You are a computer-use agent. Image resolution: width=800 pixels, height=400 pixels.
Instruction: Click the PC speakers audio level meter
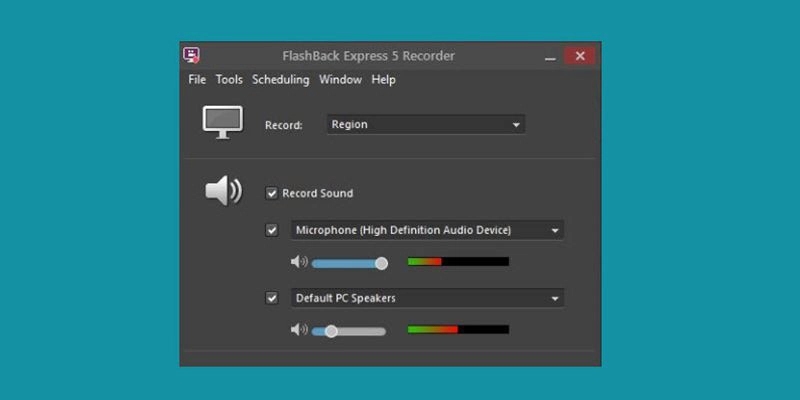(458, 330)
